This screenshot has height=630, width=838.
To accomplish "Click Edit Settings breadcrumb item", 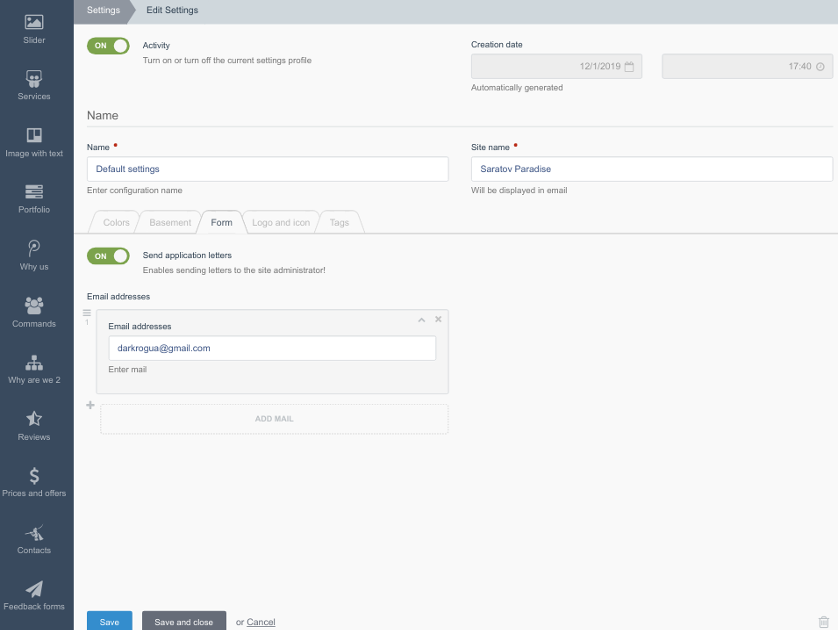I will tap(172, 10).
